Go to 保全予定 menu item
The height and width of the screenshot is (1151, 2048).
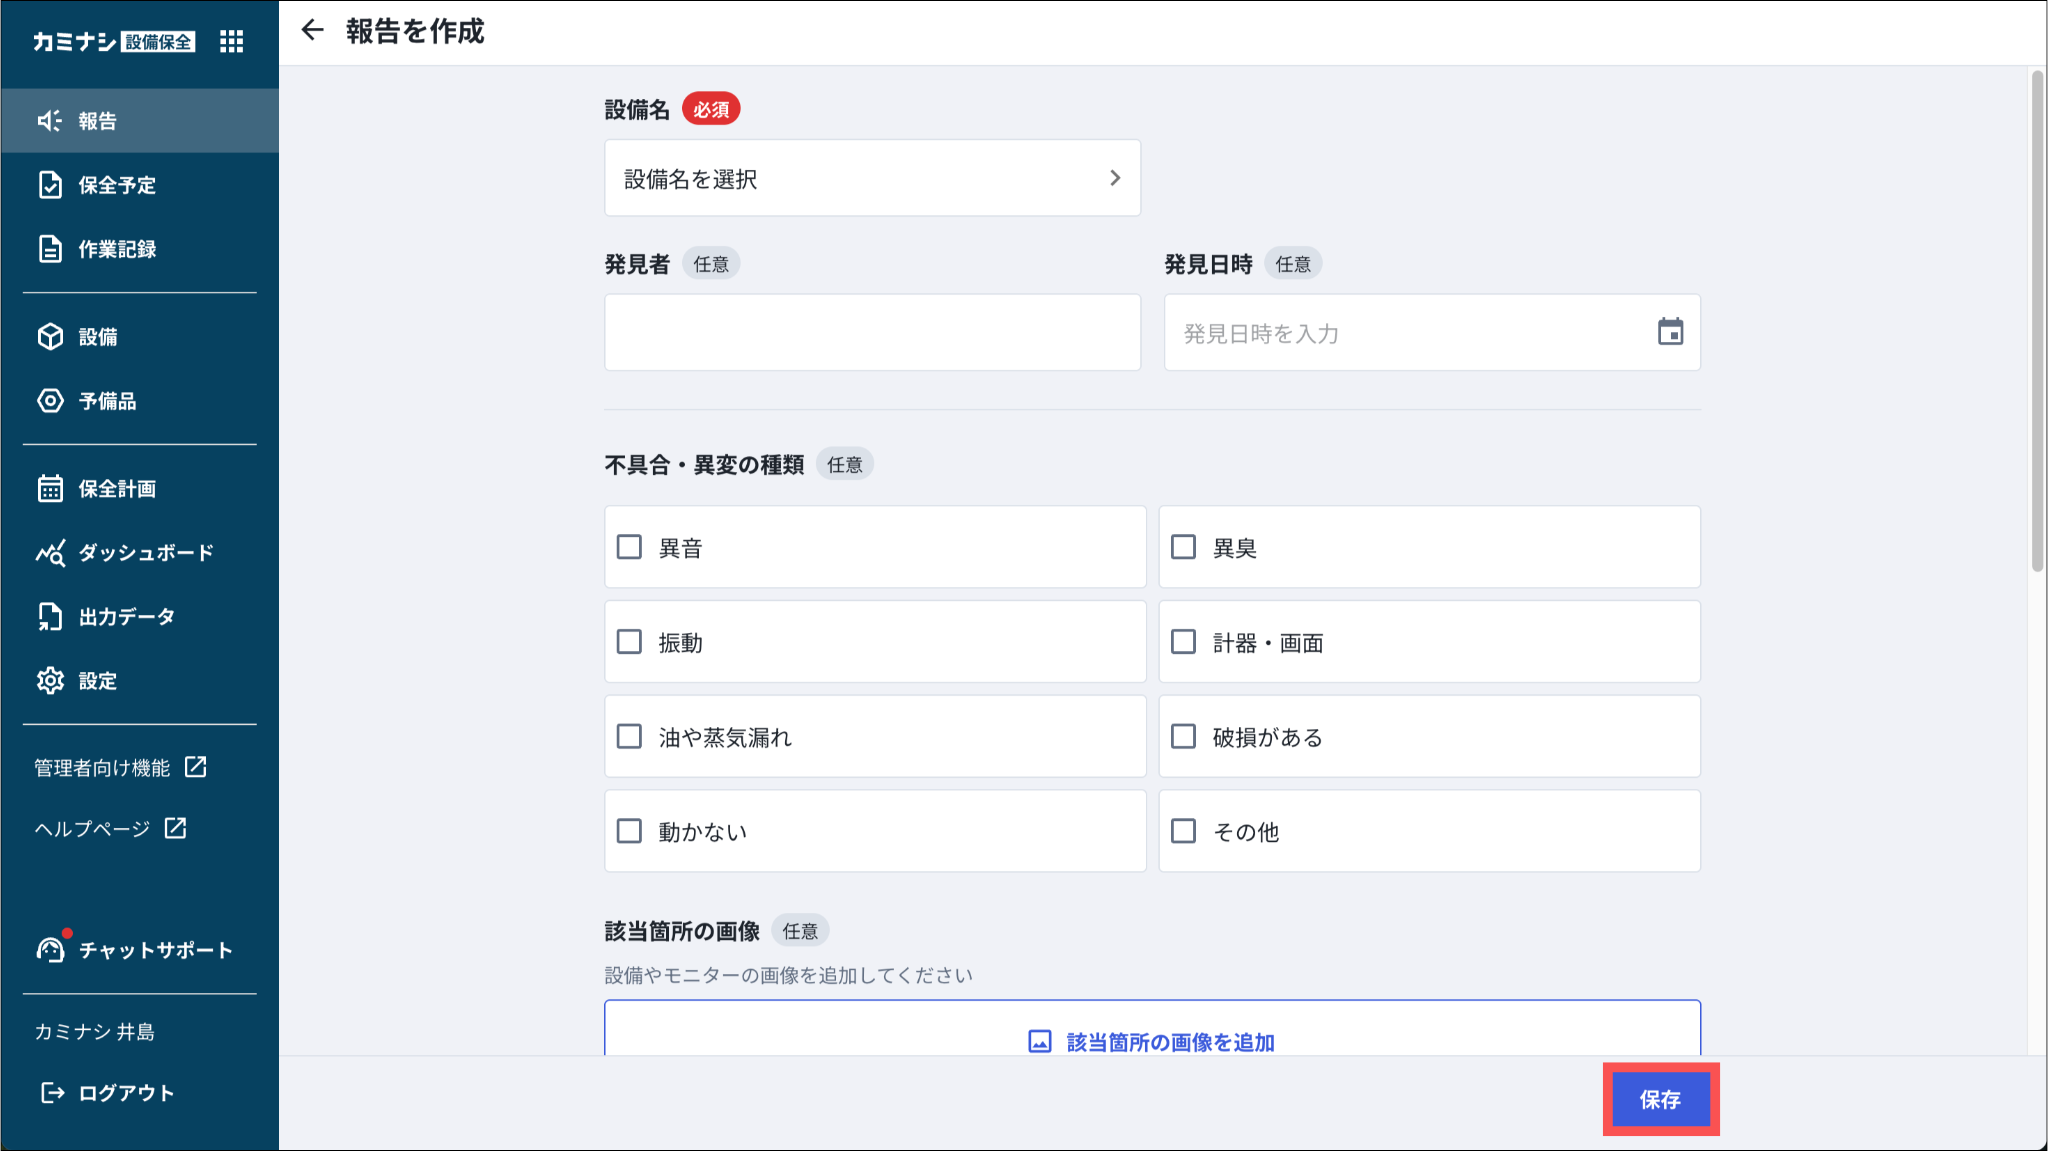pos(117,185)
